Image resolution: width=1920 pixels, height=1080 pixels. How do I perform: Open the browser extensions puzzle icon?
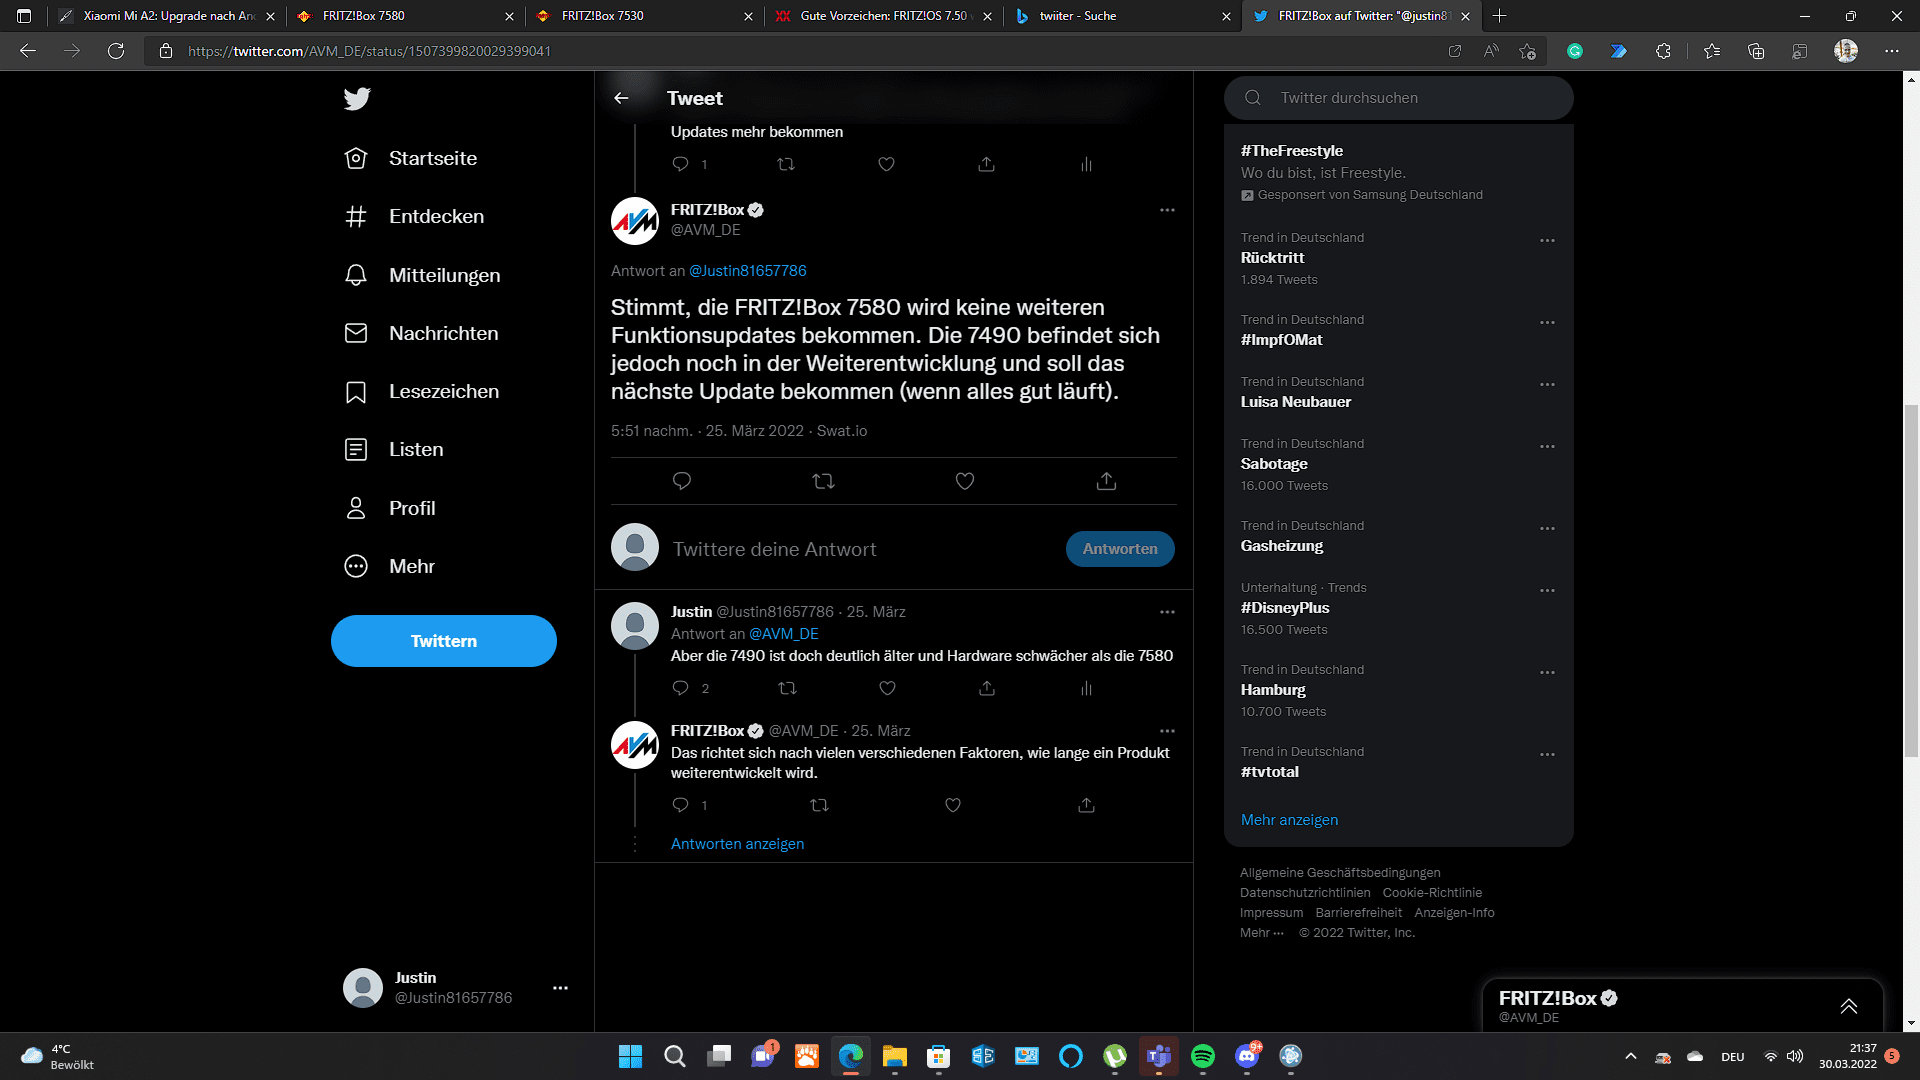point(1663,51)
